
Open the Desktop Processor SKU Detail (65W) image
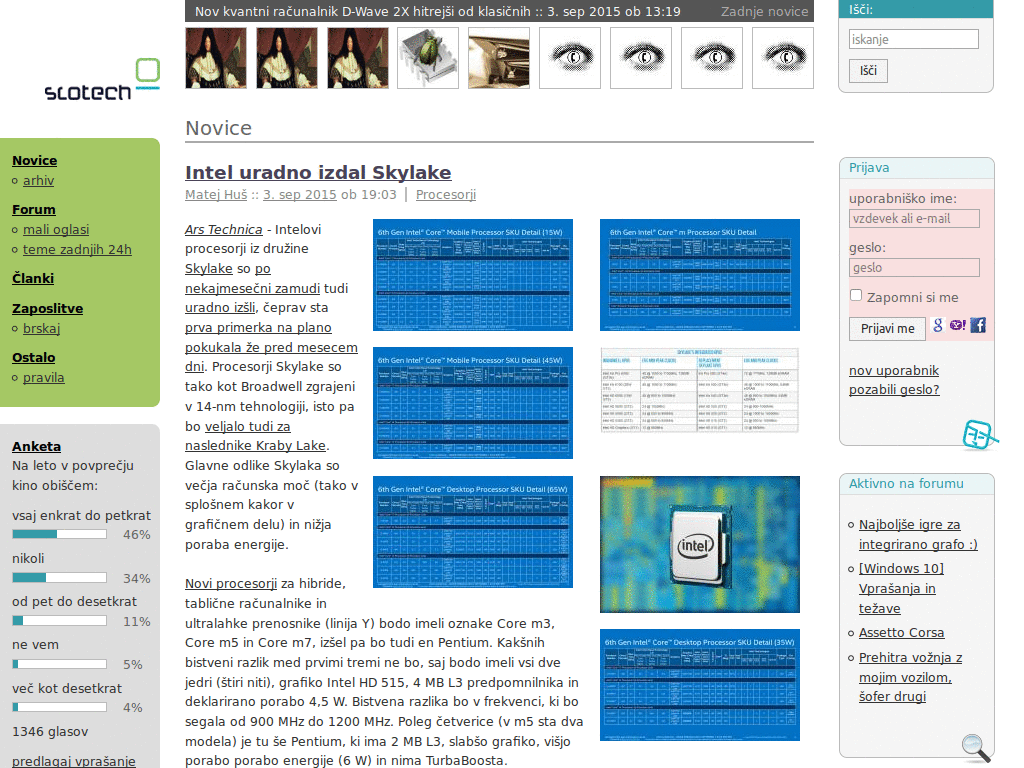coord(473,532)
